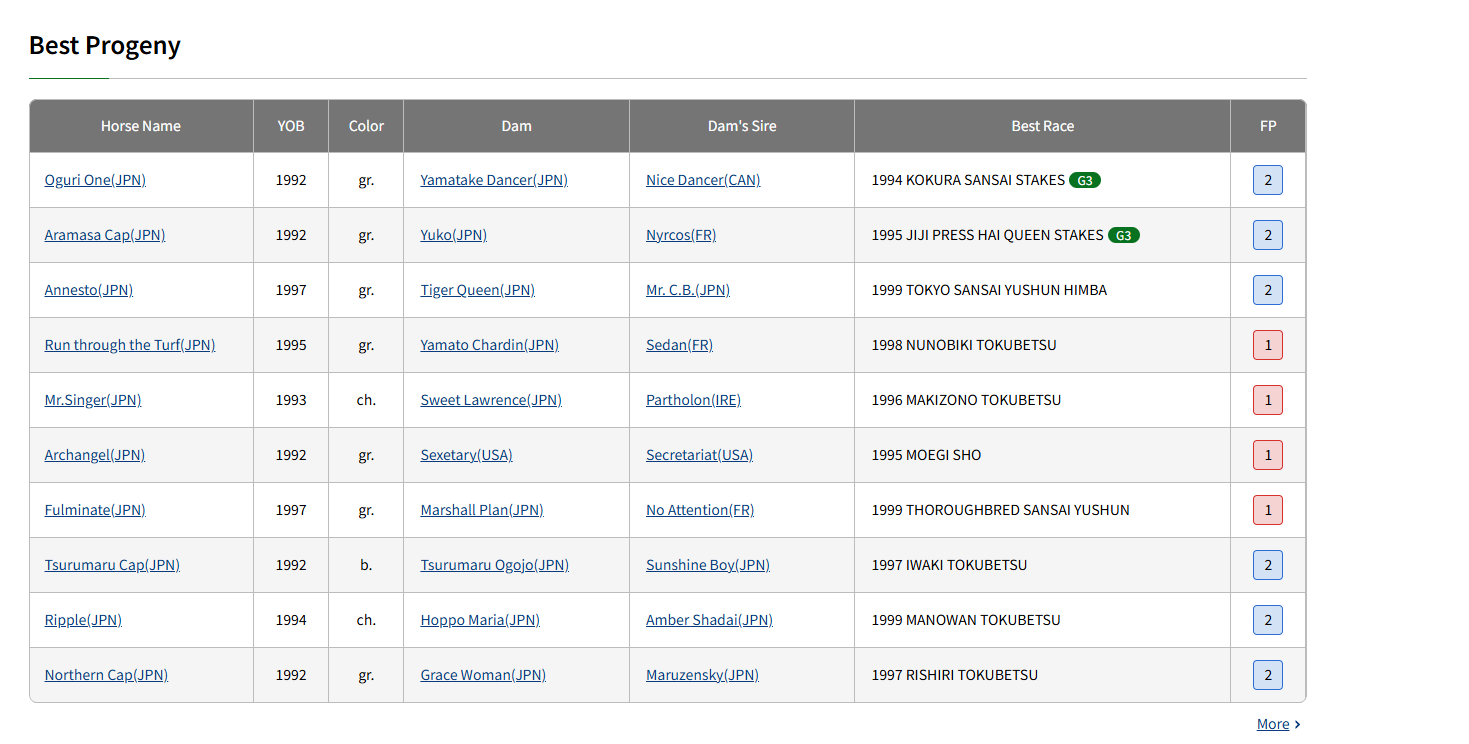Open Annesto(JPN) horse link
Screen dimensions: 1469x744
tap(89, 290)
